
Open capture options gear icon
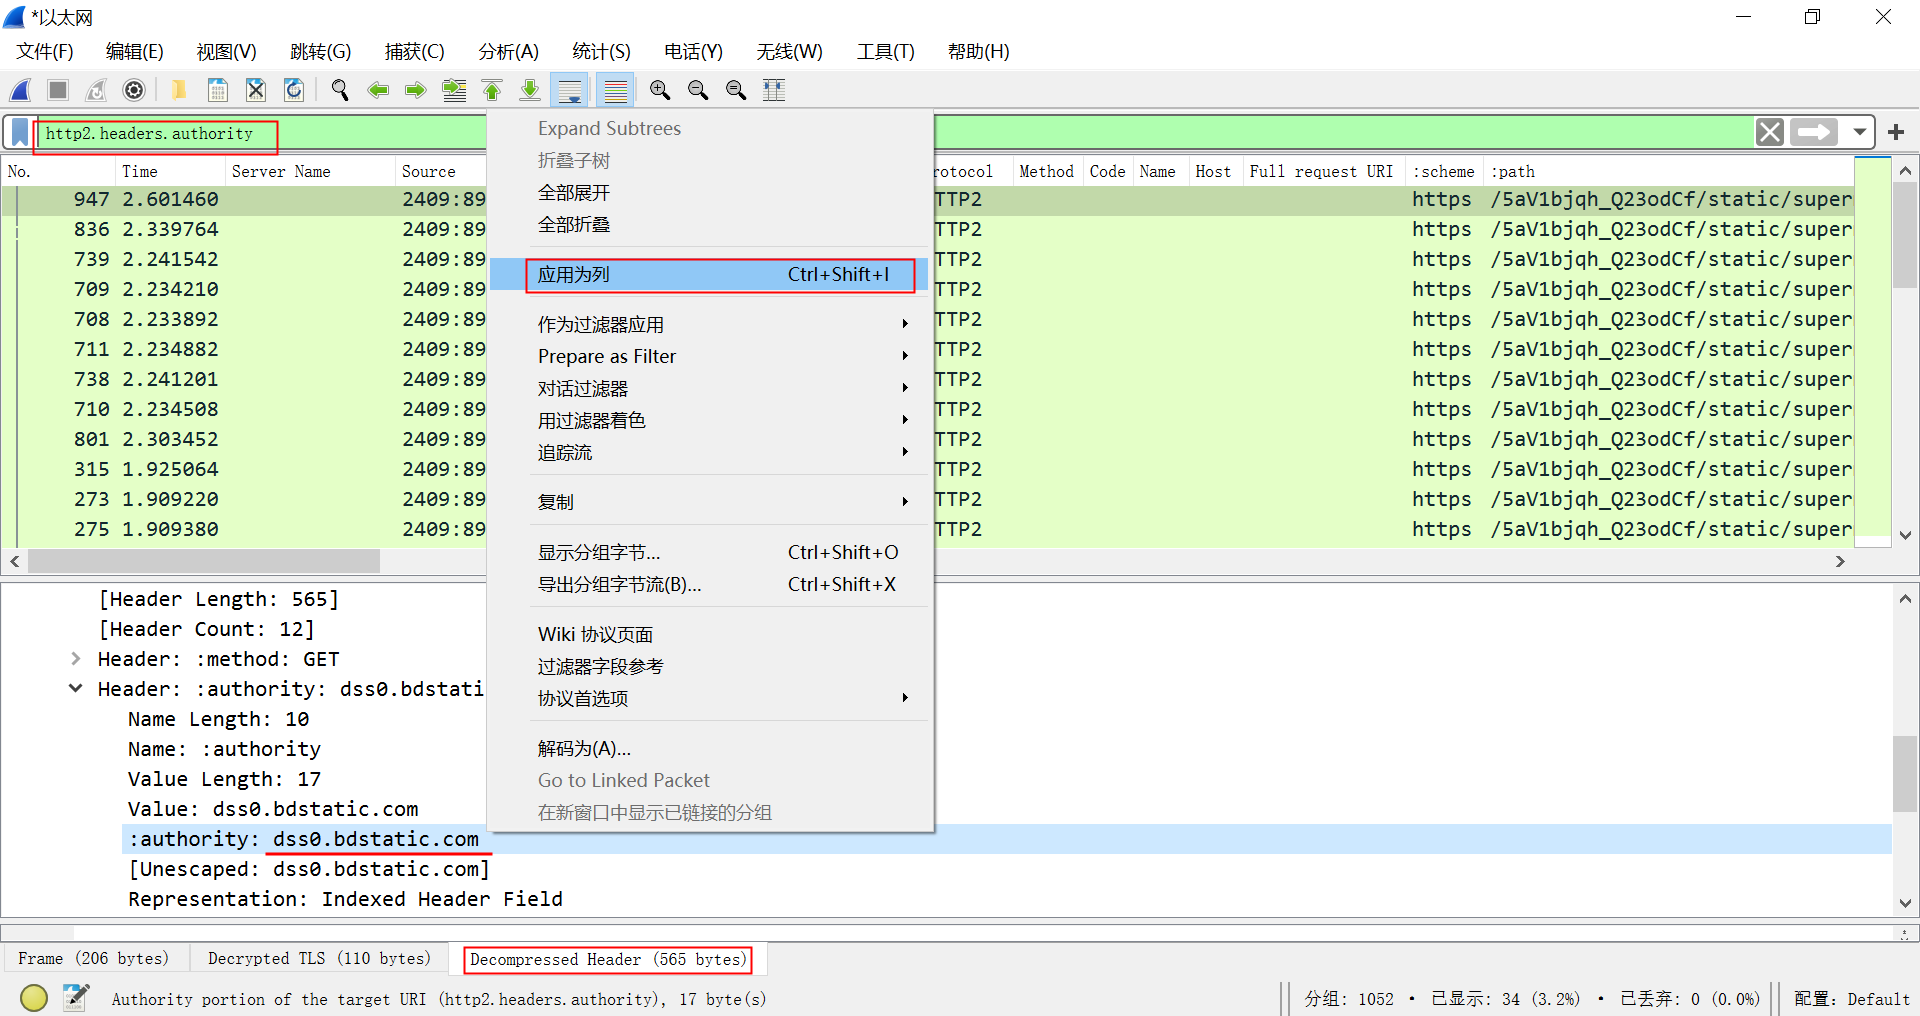click(134, 90)
